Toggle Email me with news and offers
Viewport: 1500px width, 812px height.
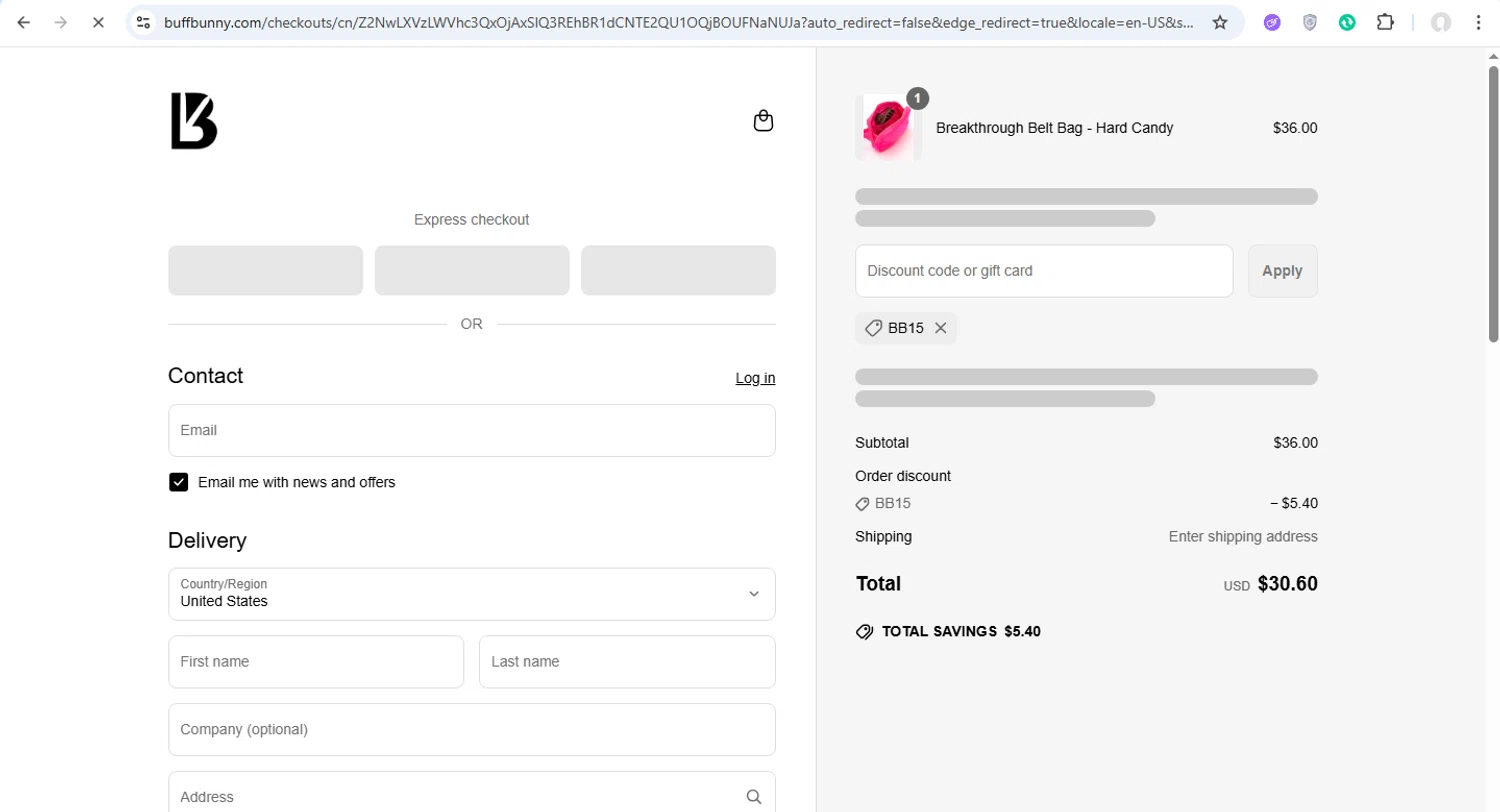[178, 482]
